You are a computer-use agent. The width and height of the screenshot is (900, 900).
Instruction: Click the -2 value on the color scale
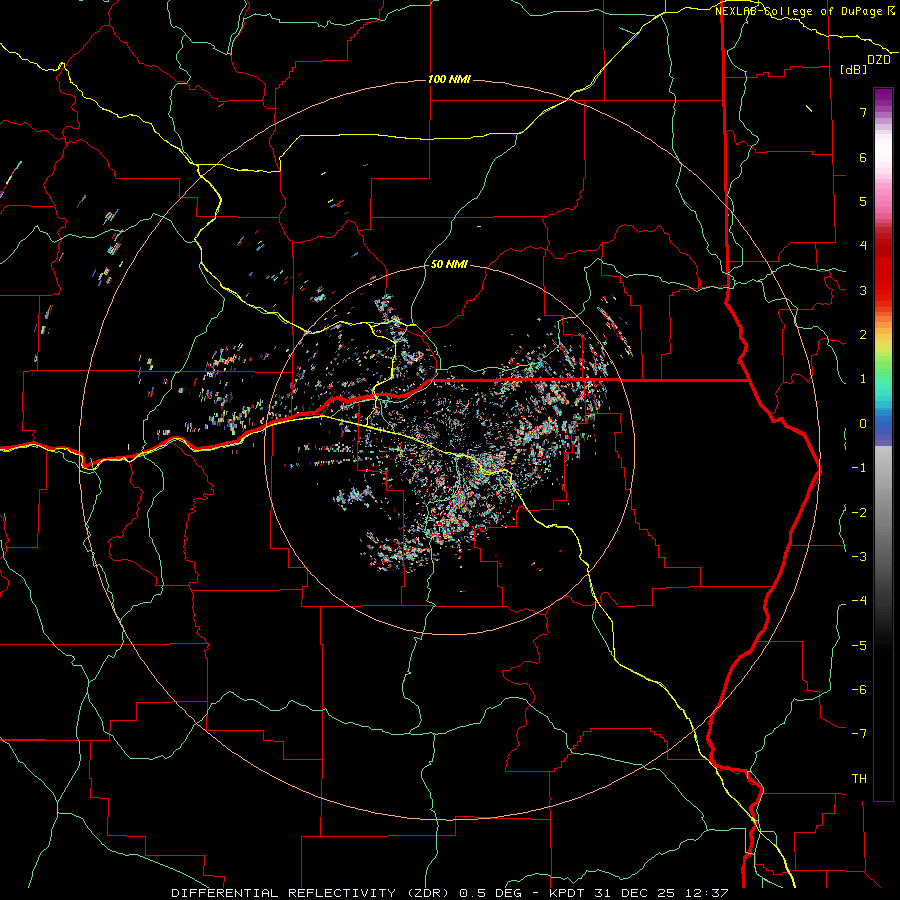pos(859,512)
